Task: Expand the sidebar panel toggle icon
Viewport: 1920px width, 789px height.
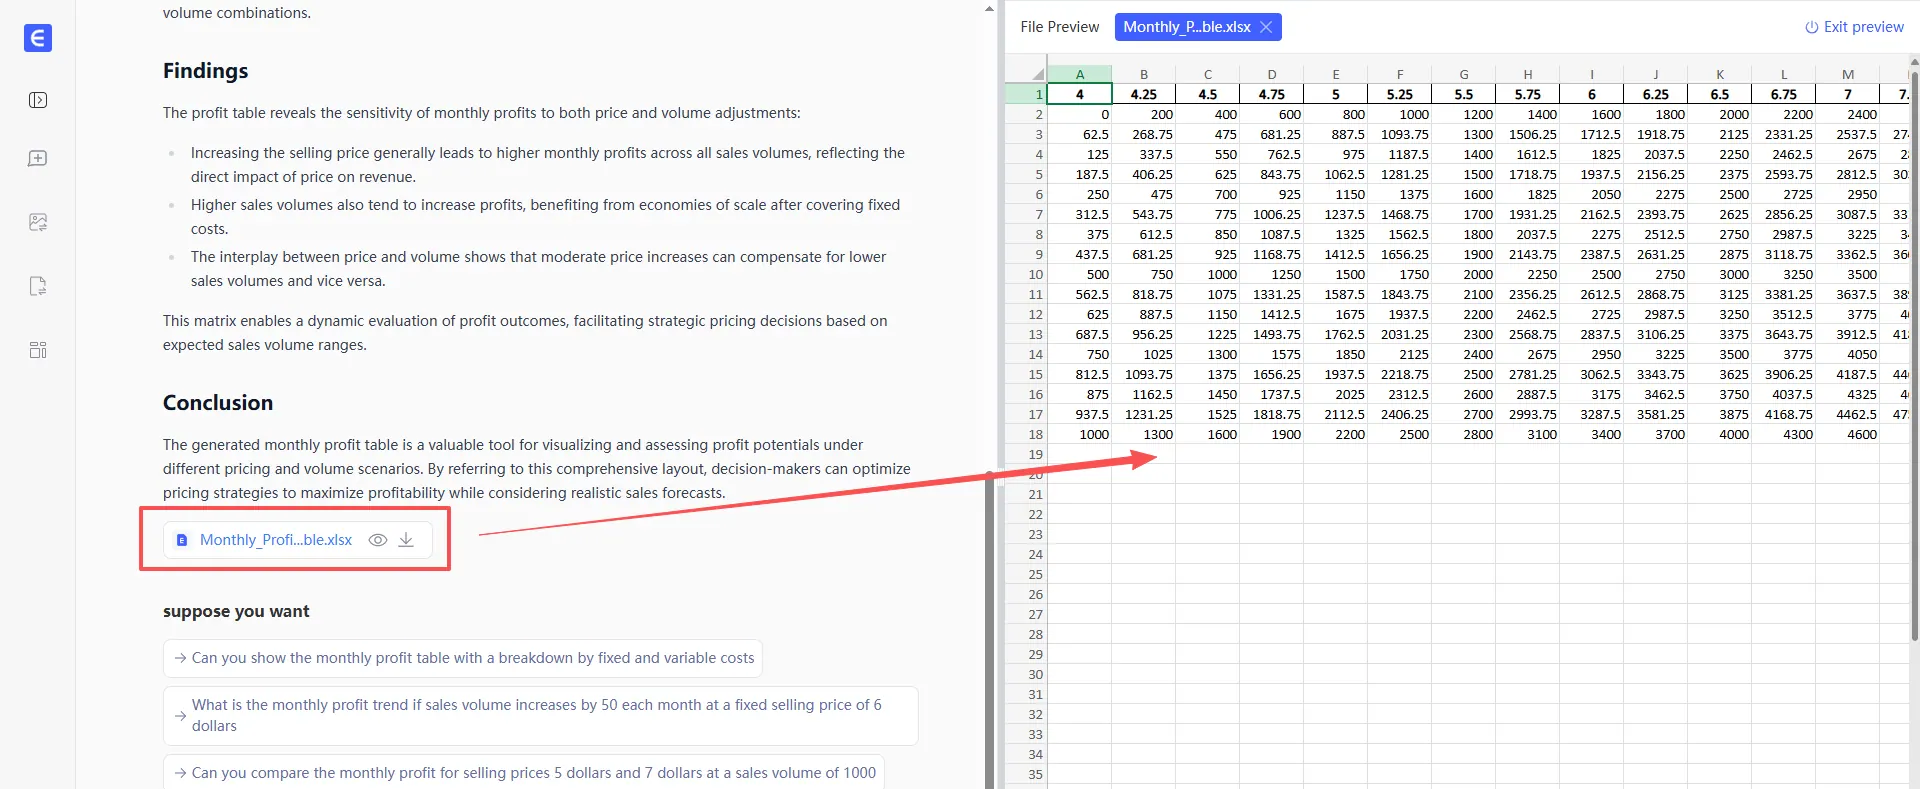Action: [x=38, y=100]
